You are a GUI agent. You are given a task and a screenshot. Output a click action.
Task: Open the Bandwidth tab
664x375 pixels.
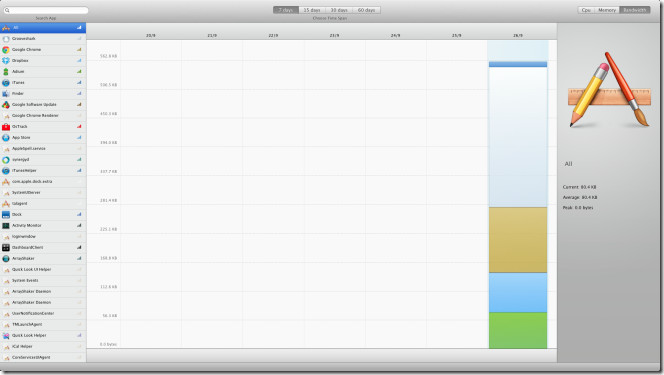[634, 10]
